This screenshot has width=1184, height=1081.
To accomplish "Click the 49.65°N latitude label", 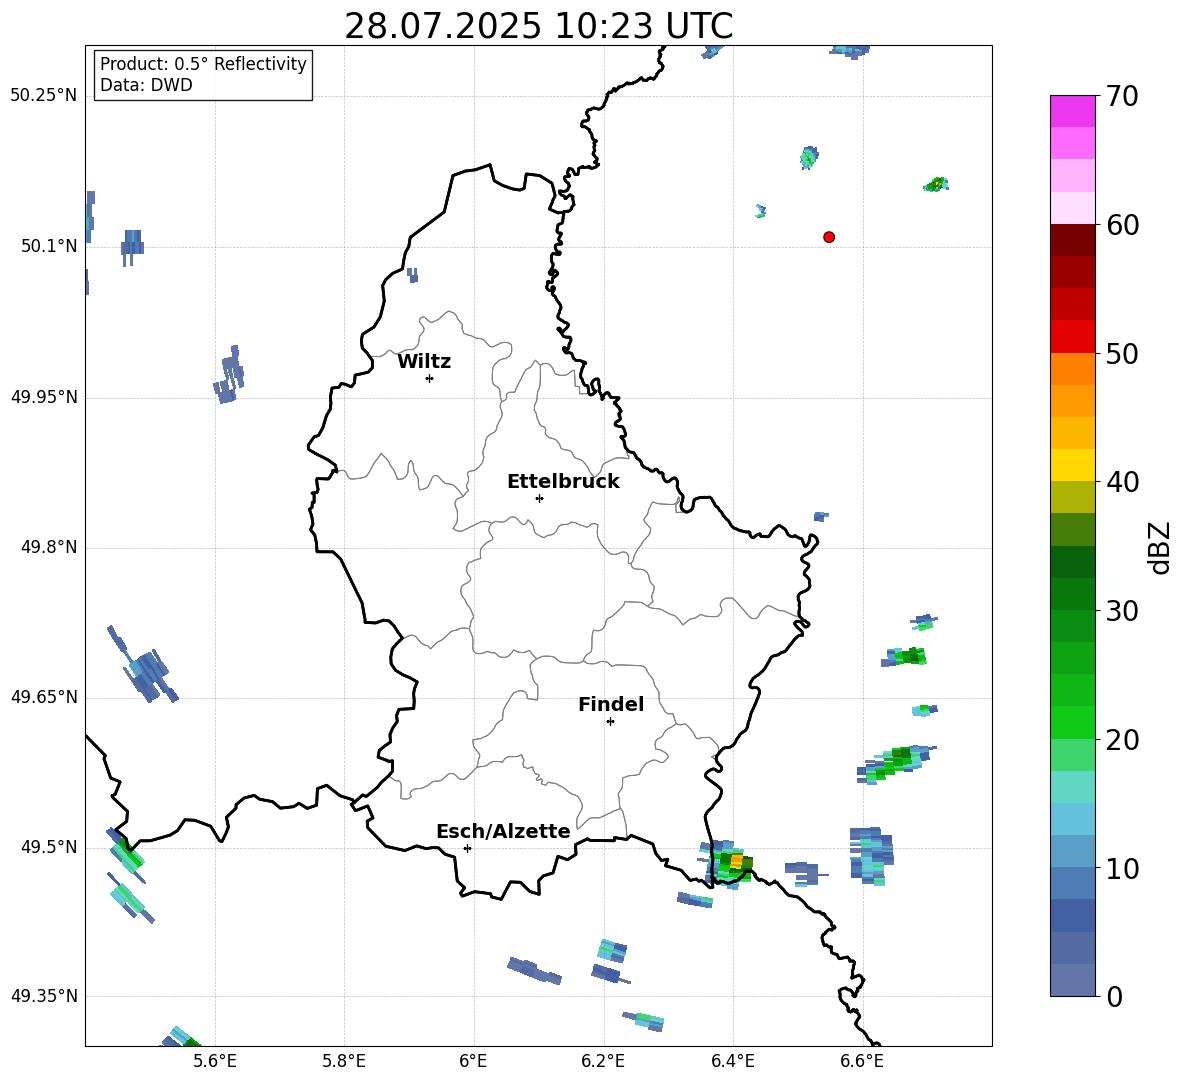I will point(43,696).
